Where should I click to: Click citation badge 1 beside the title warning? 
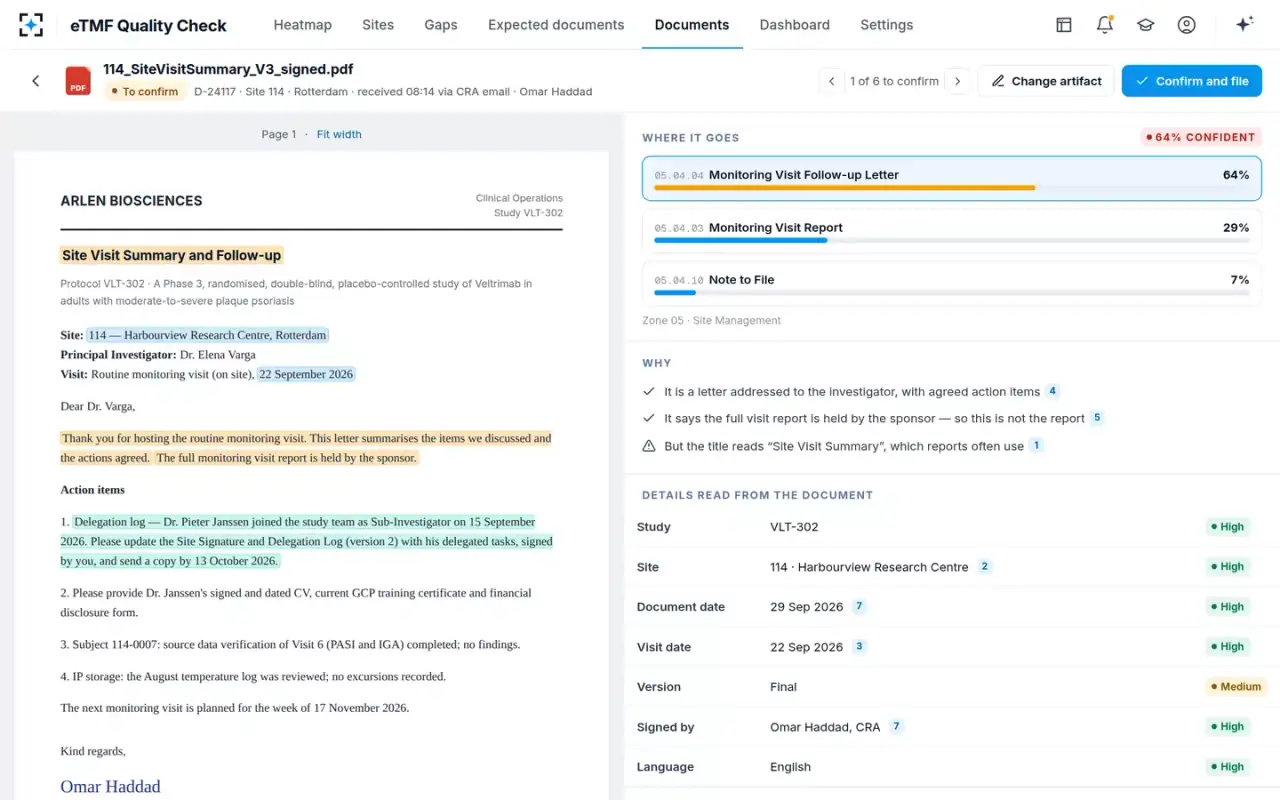tap(1036, 445)
